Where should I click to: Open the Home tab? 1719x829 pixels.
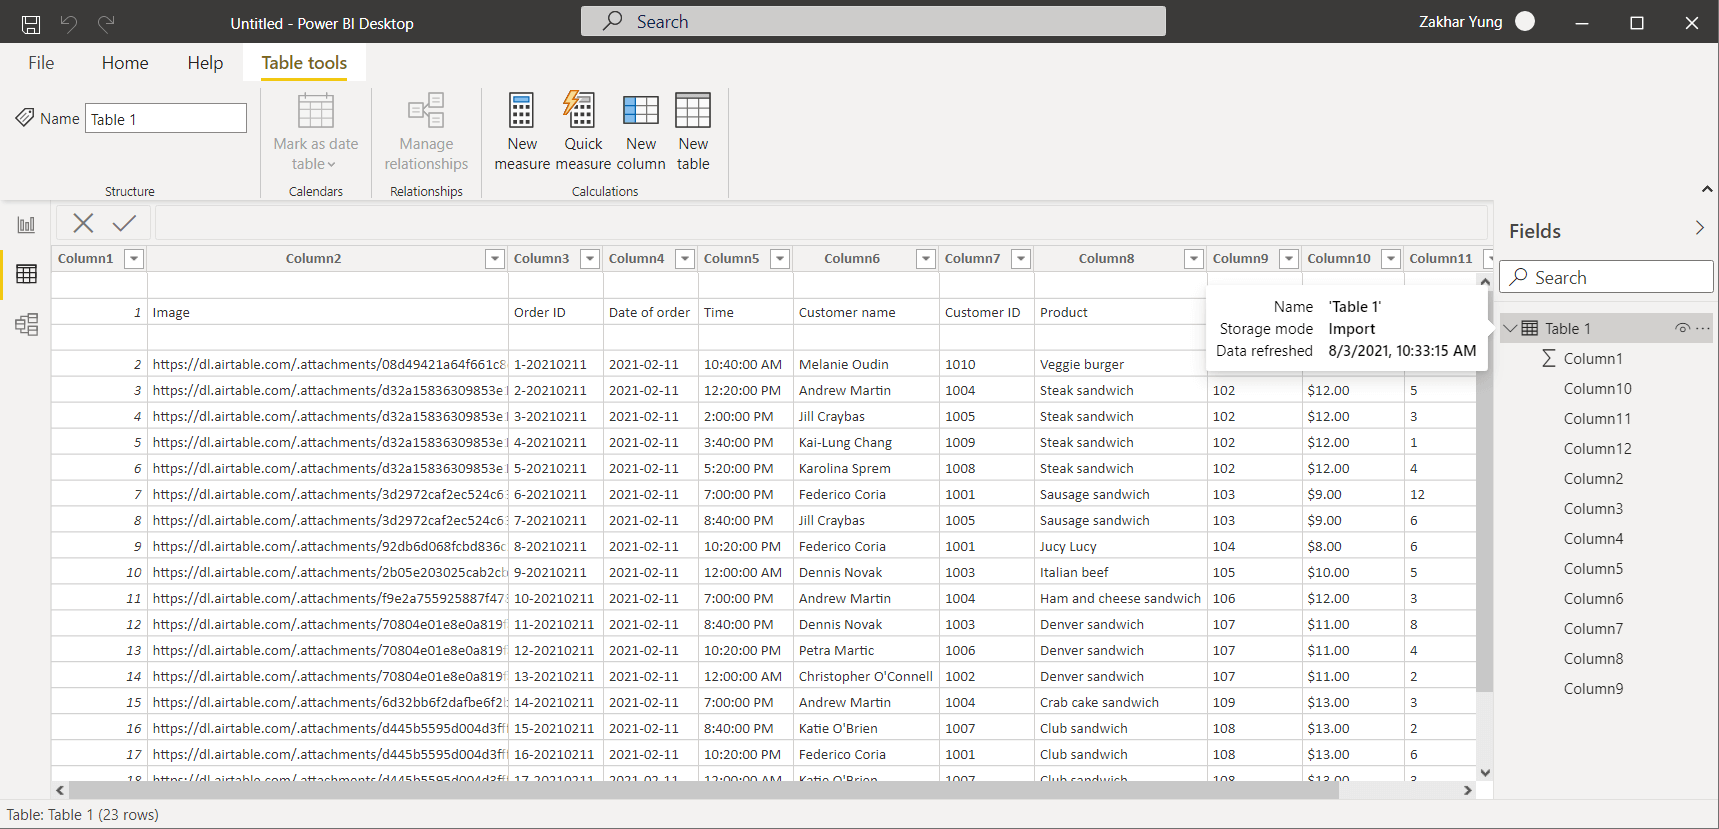pyautogui.click(x=125, y=62)
